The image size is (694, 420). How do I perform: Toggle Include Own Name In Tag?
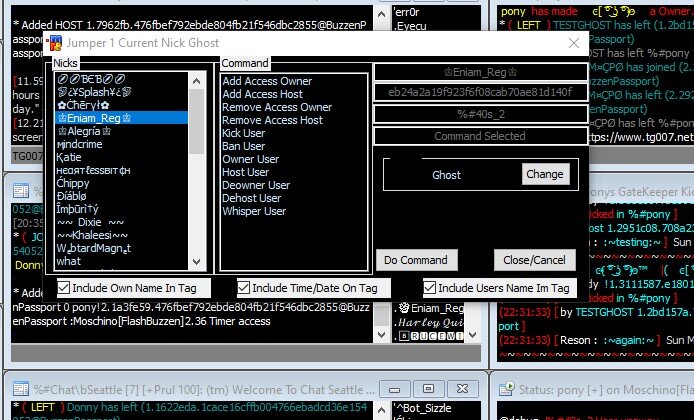64,287
